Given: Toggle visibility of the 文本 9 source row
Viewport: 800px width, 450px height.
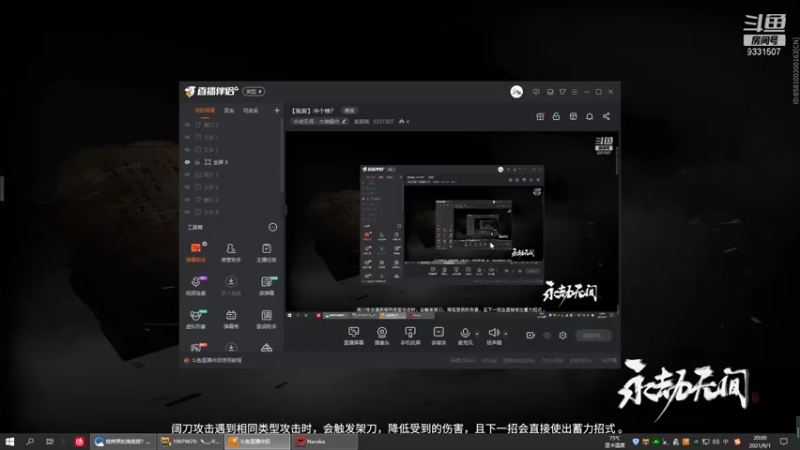Looking at the screenshot, I should [187, 187].
